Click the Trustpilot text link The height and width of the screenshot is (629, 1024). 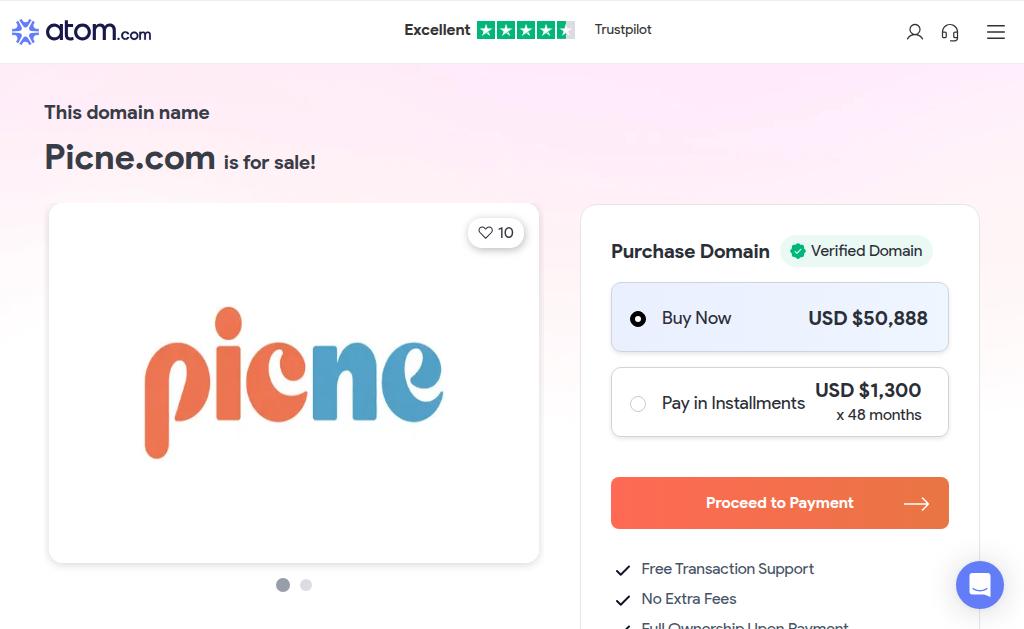tap(623, 30)
